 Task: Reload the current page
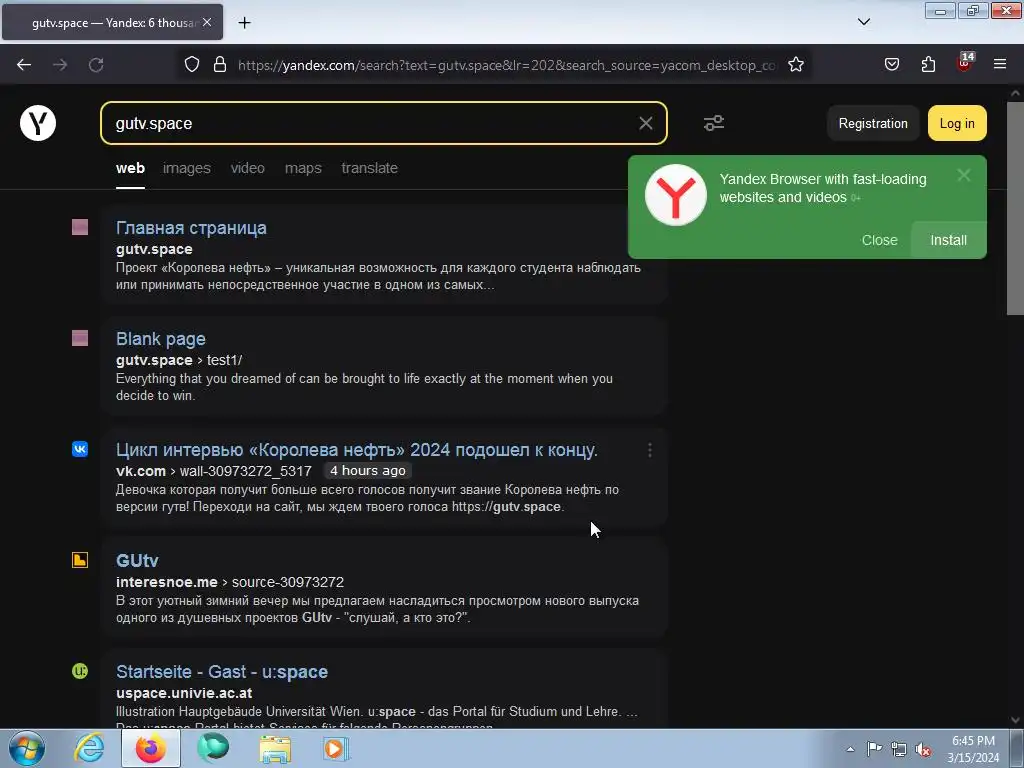pyautogui.click(x=96, y=65)
